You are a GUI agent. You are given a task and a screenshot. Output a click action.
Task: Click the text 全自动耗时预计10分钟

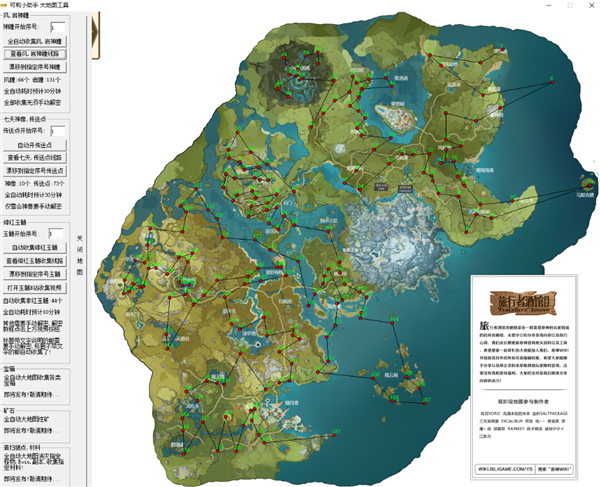pos(32,312)
